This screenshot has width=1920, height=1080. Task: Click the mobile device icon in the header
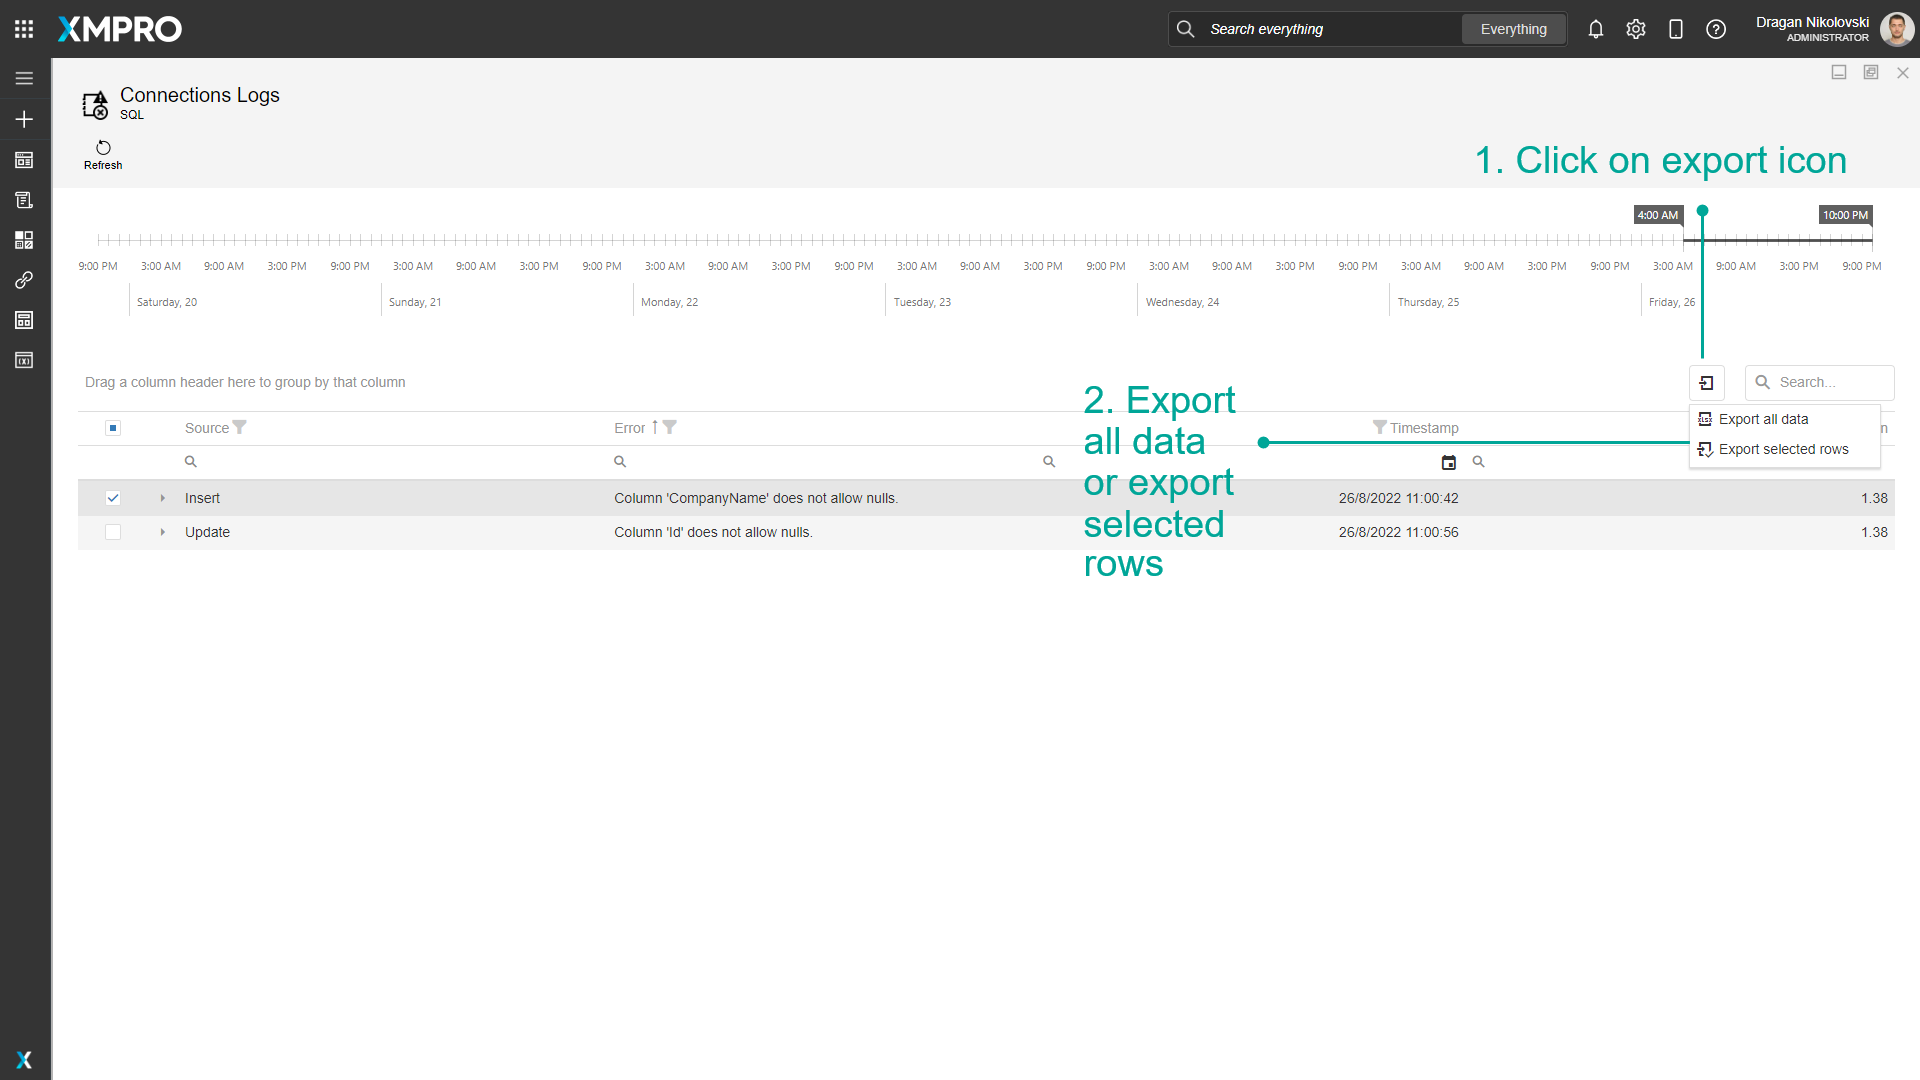click(x=1676, y=29)
